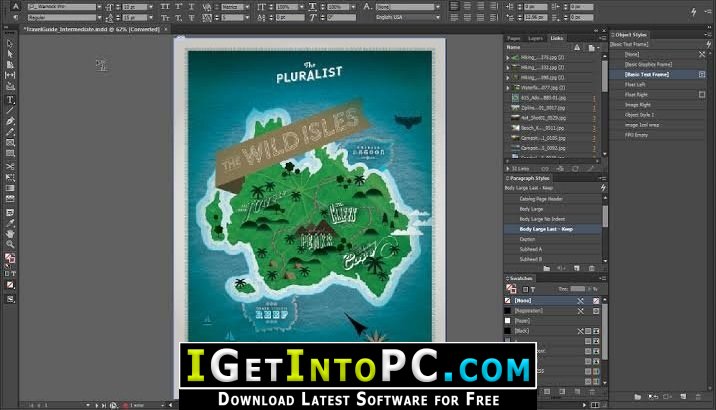Select the Line tool
The width and height of the screenshot is (716, 410).
[x=10, y=110]
